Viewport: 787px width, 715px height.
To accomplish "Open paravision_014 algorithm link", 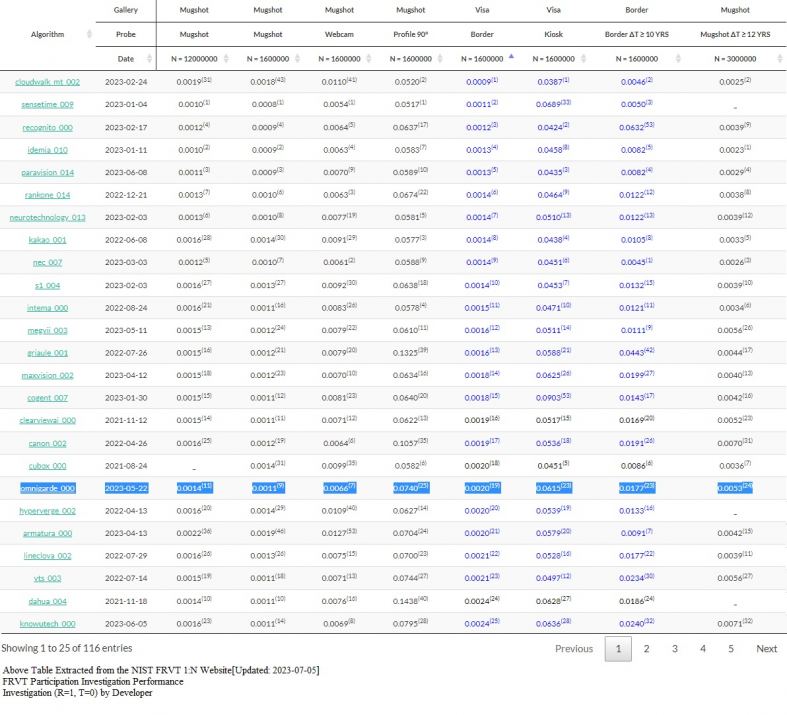I will pyautogui.click(x=47, y=173).
